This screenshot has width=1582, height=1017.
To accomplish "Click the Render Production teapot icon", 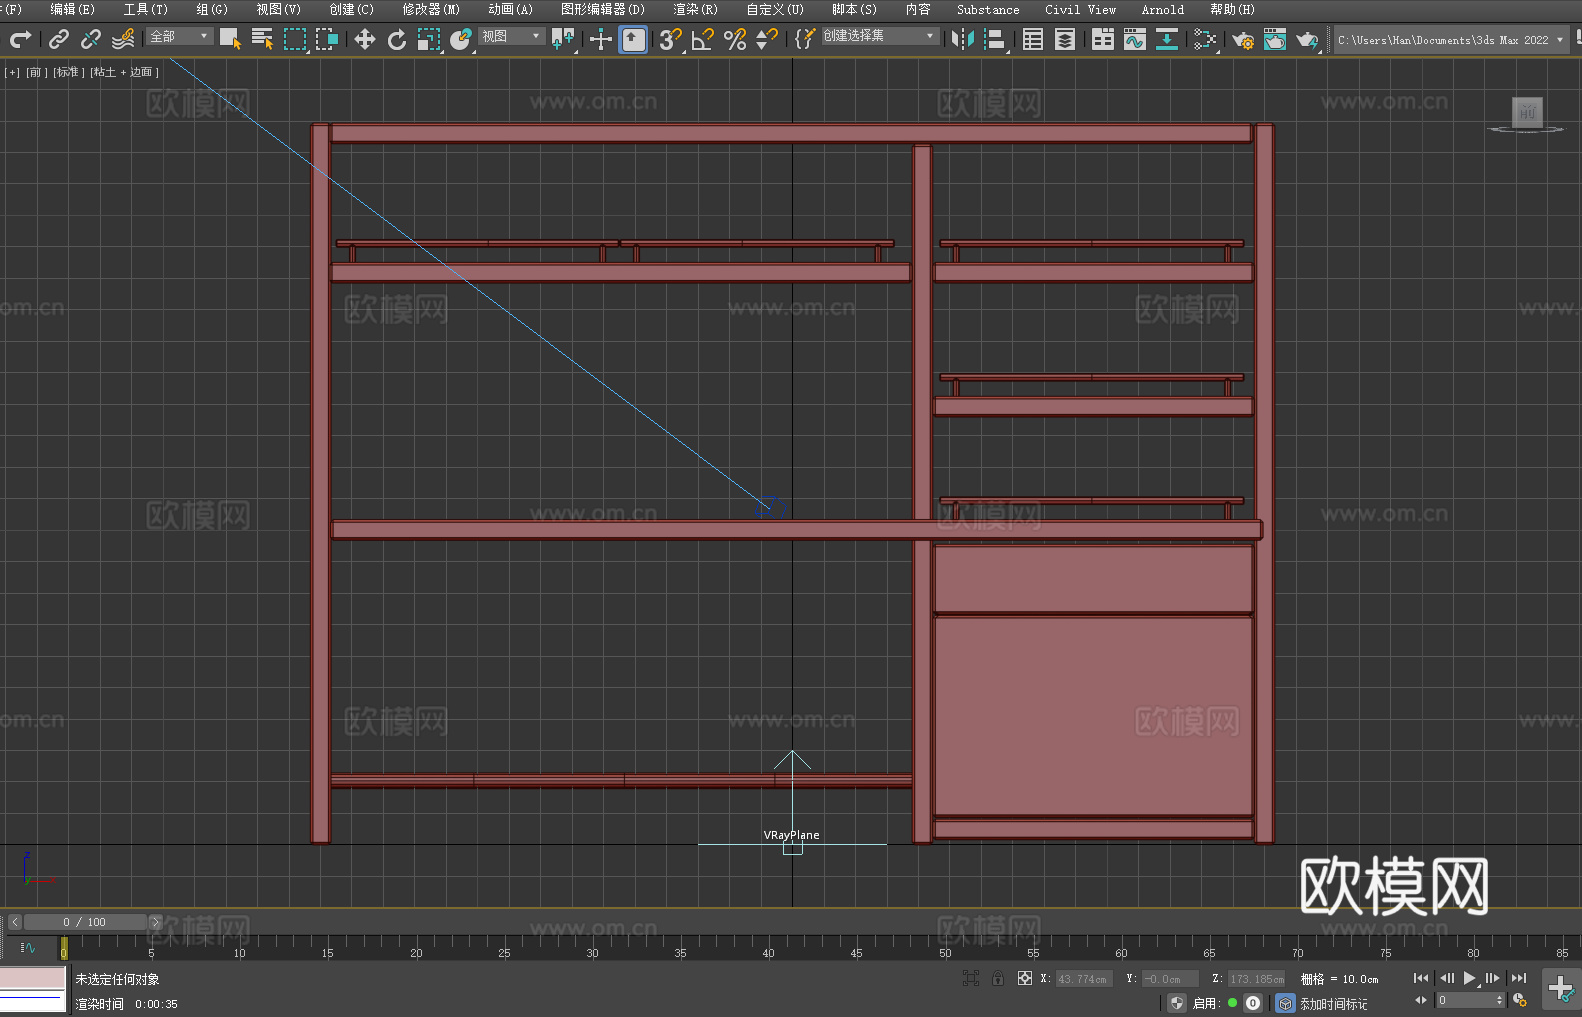I will pos(1307,39).
